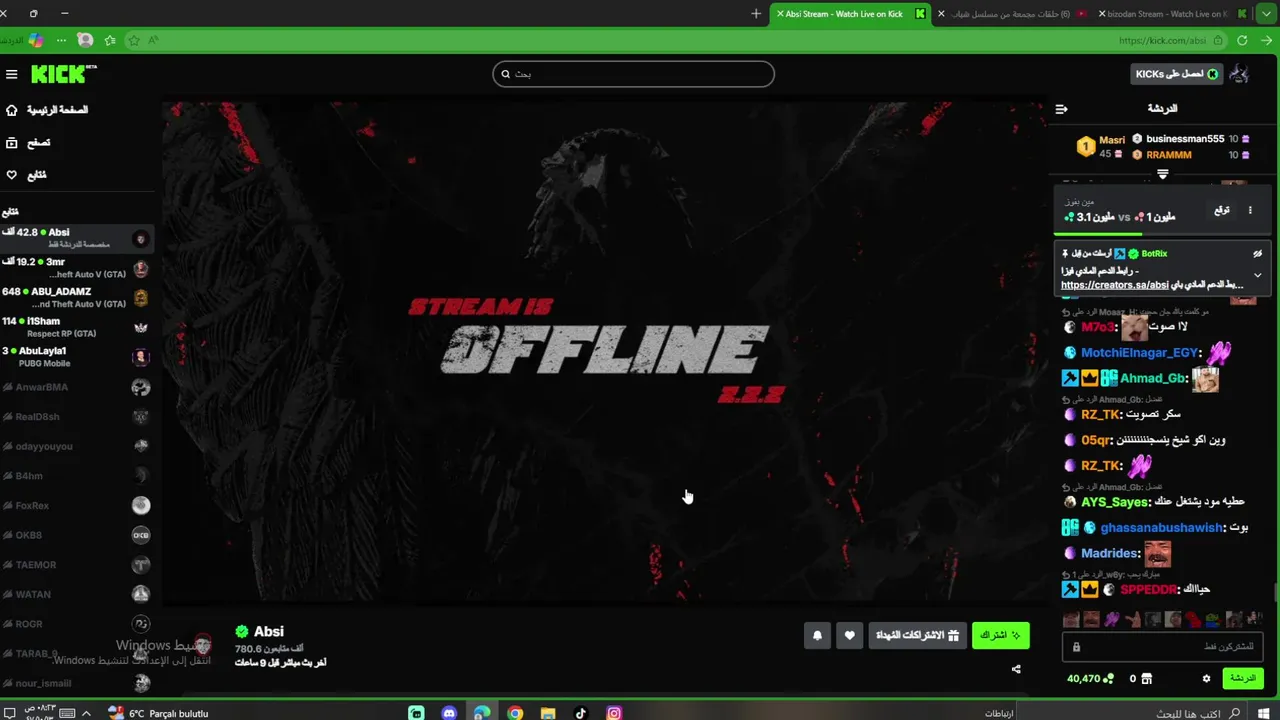This screenshot has width=1280, height=720.
Task: Click the following heart icon in sidebar
Action: click(12, 175)
